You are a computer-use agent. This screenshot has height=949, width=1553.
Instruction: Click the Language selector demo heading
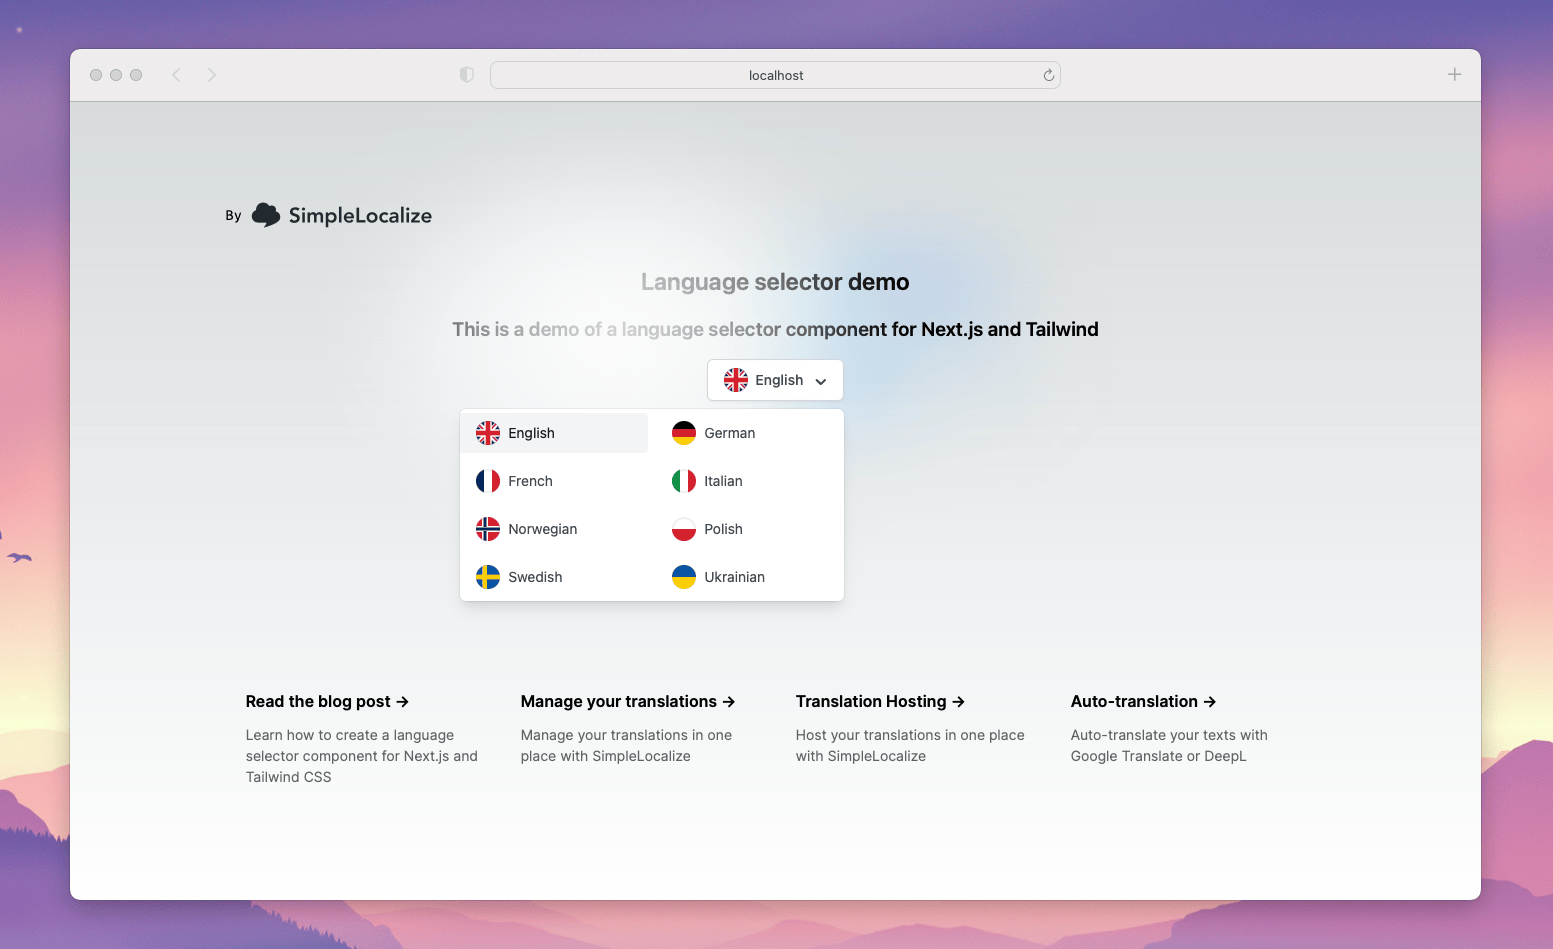(775, 282)
